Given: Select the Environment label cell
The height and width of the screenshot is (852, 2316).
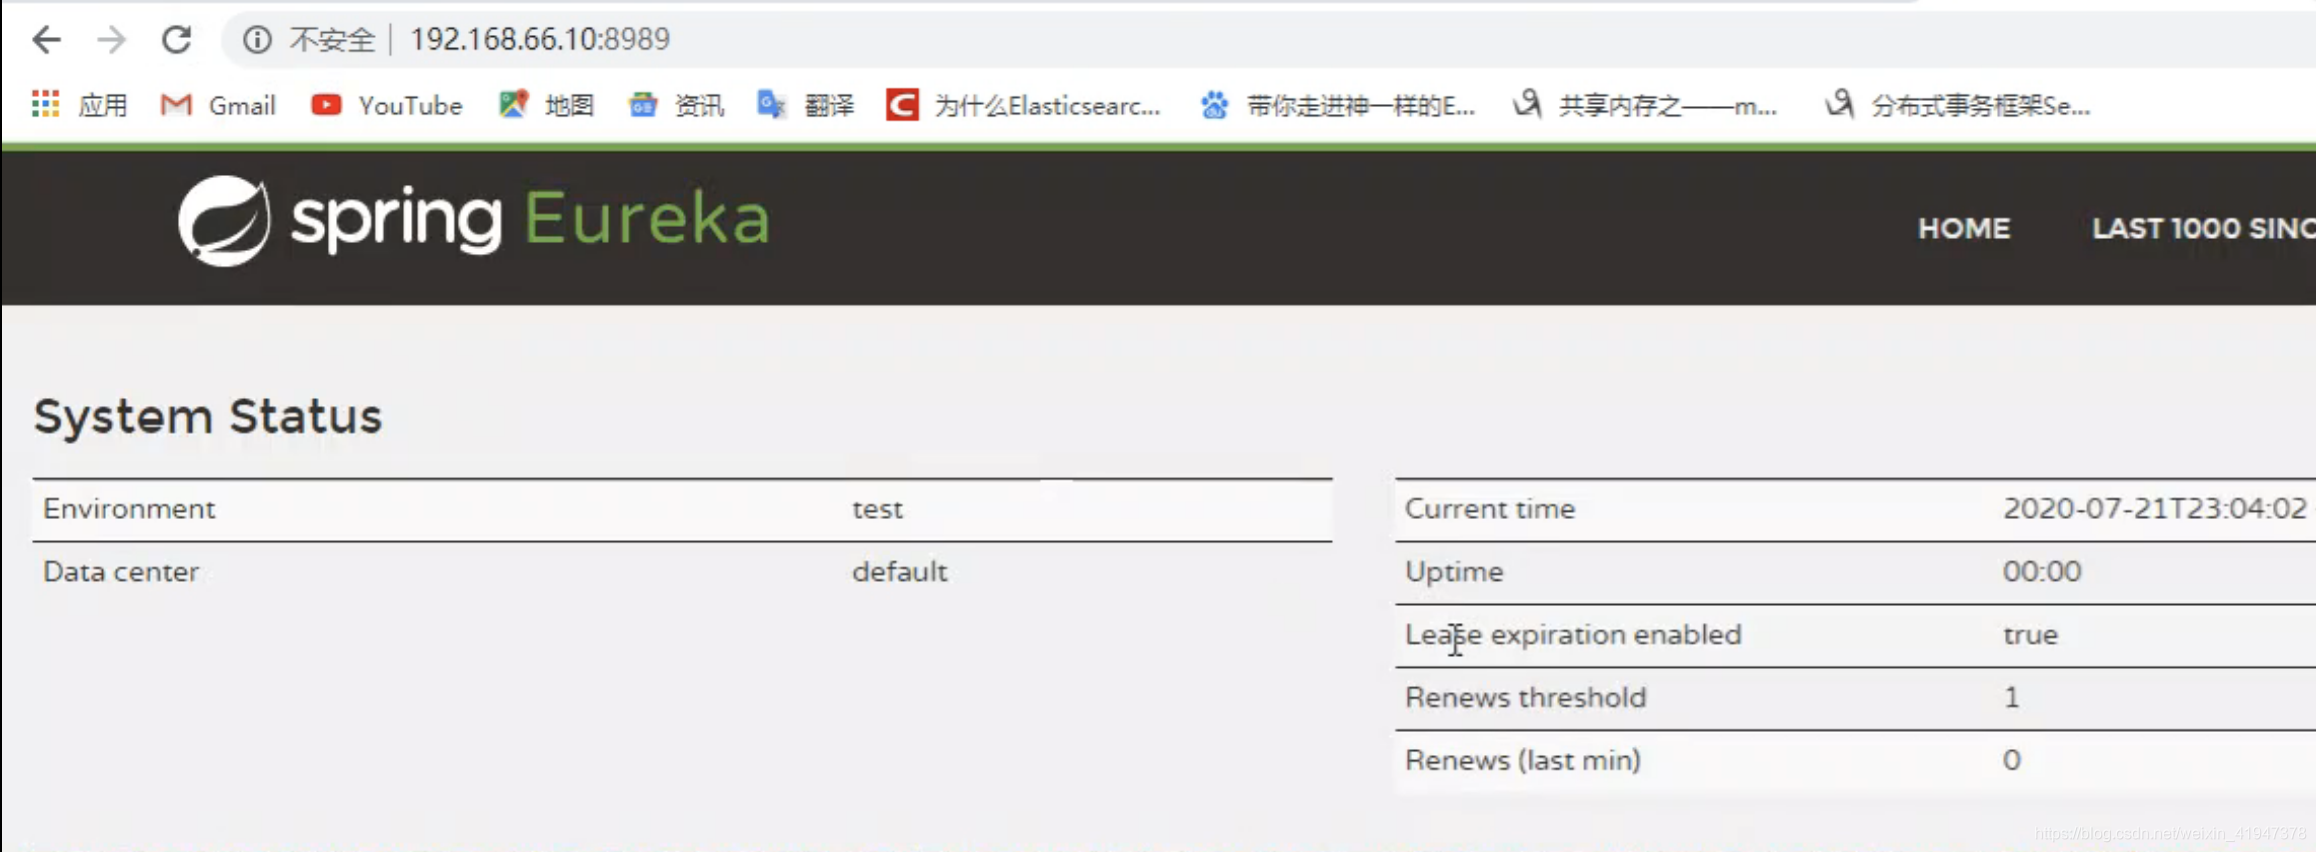Looking at the screenshot, I should [x=129, y=509].
